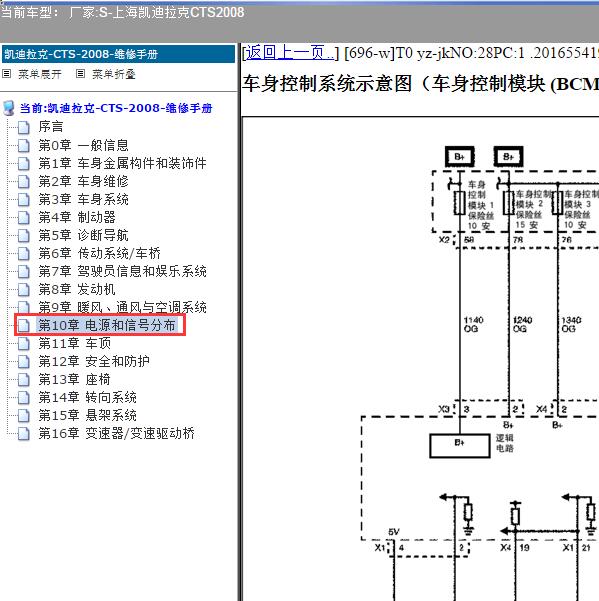Click the page icon next to 第2章

(x=24, y=181)
